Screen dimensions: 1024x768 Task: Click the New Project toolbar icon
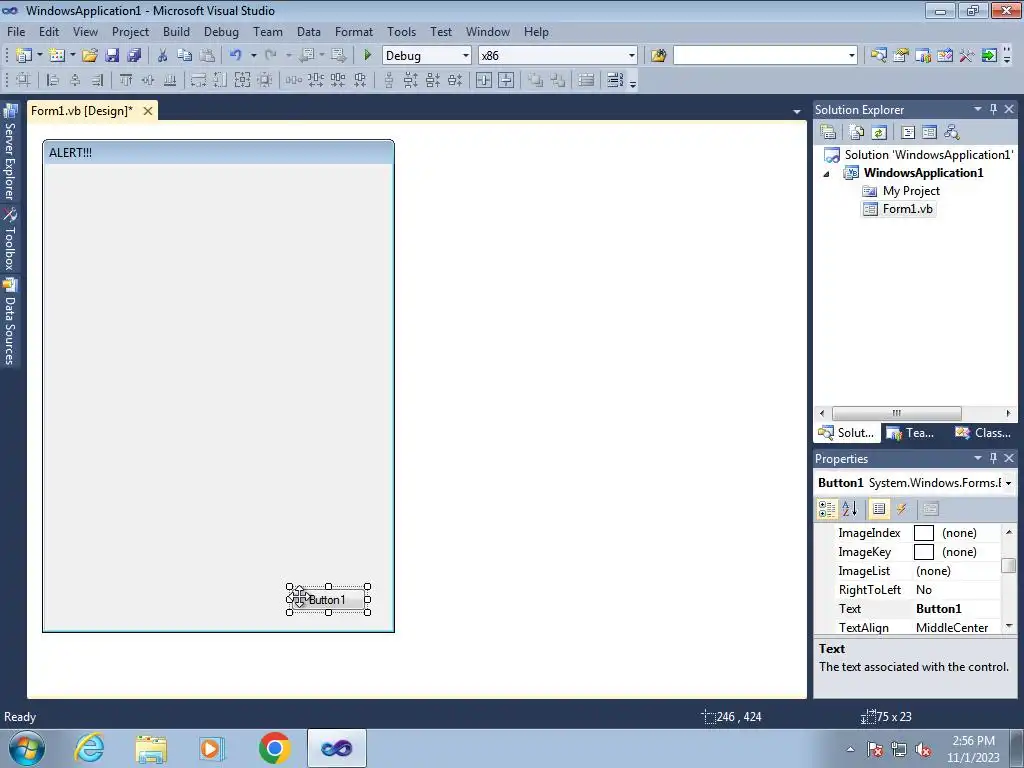point(24,56)
